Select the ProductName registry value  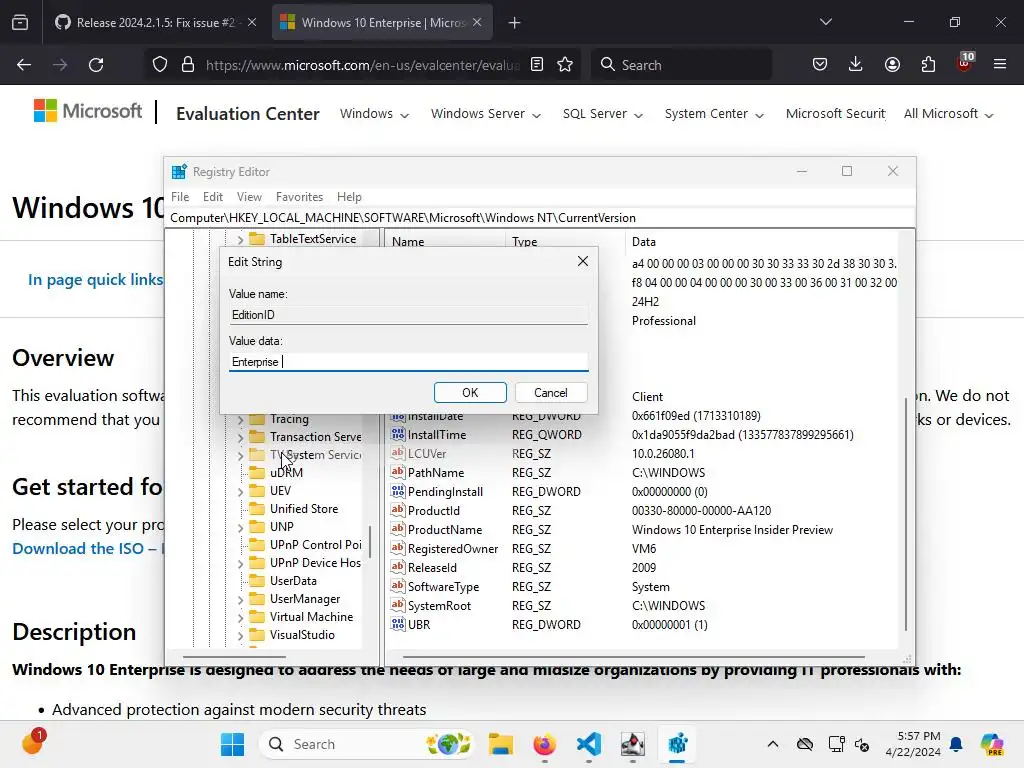click(x=445, y=530)
